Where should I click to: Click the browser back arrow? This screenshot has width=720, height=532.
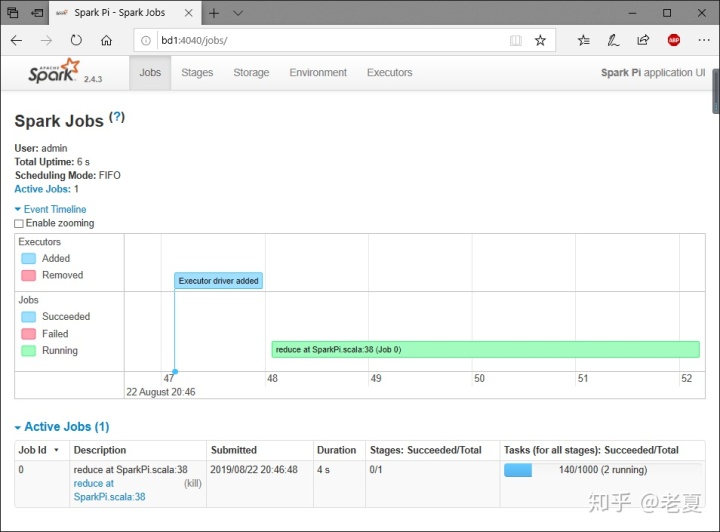pos(17,40)
